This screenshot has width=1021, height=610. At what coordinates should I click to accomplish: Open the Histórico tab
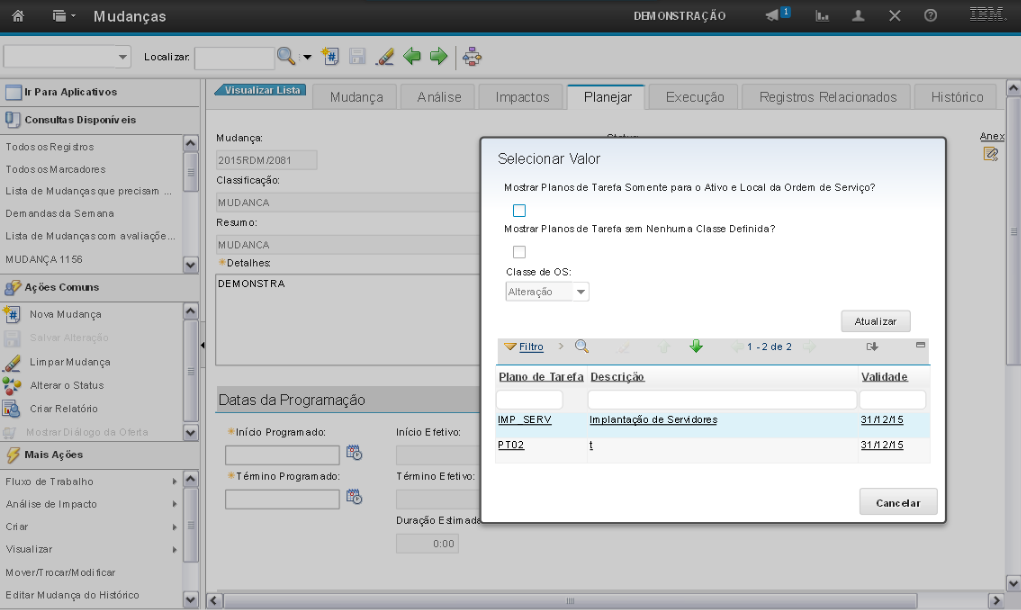pyautogui.click(x=956, y=97)
